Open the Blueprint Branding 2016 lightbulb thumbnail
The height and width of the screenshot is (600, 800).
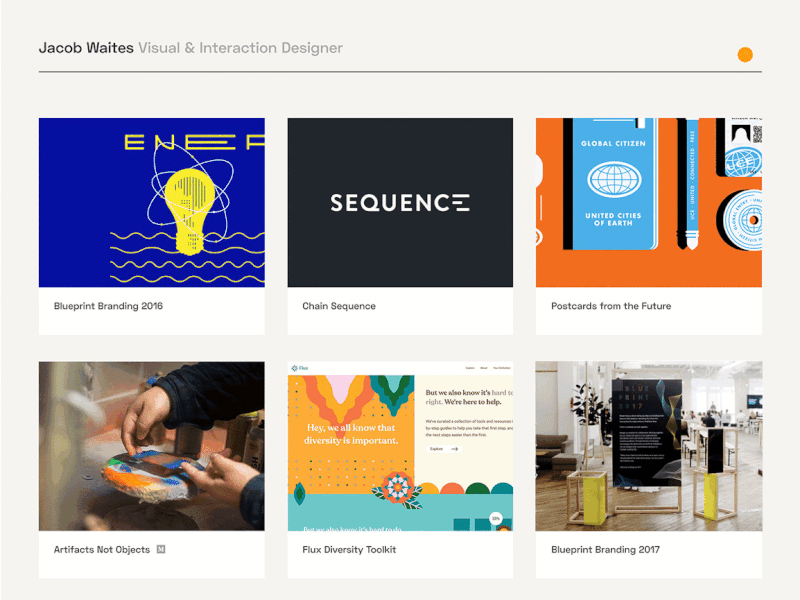point(152,203)
